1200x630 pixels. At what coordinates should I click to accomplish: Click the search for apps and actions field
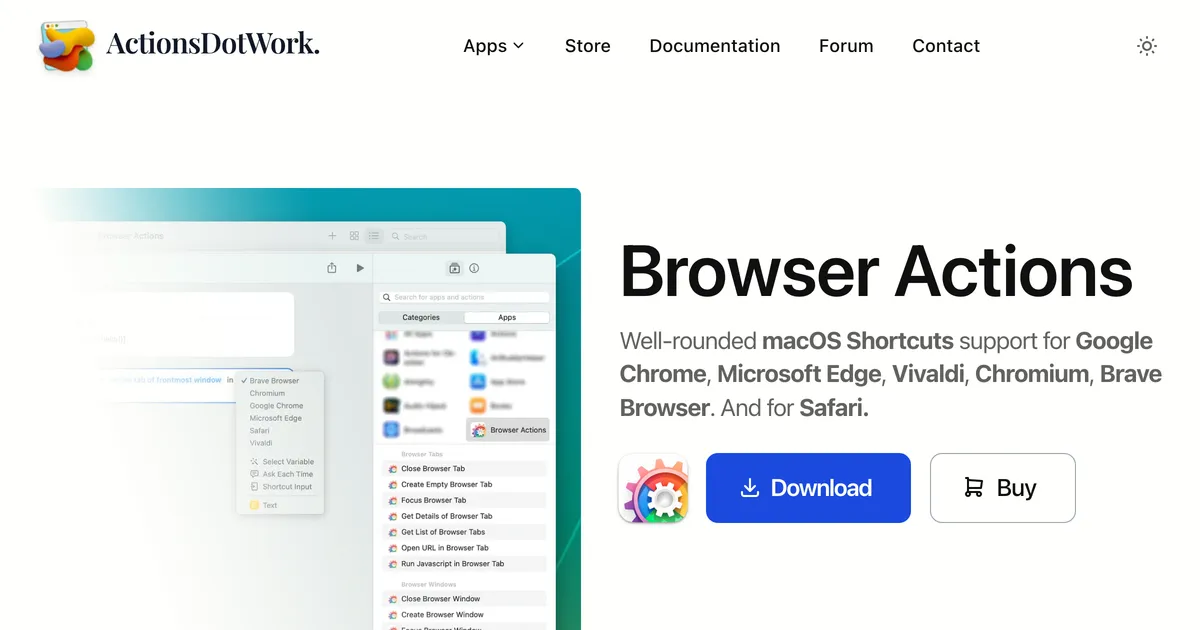point(465,297)
